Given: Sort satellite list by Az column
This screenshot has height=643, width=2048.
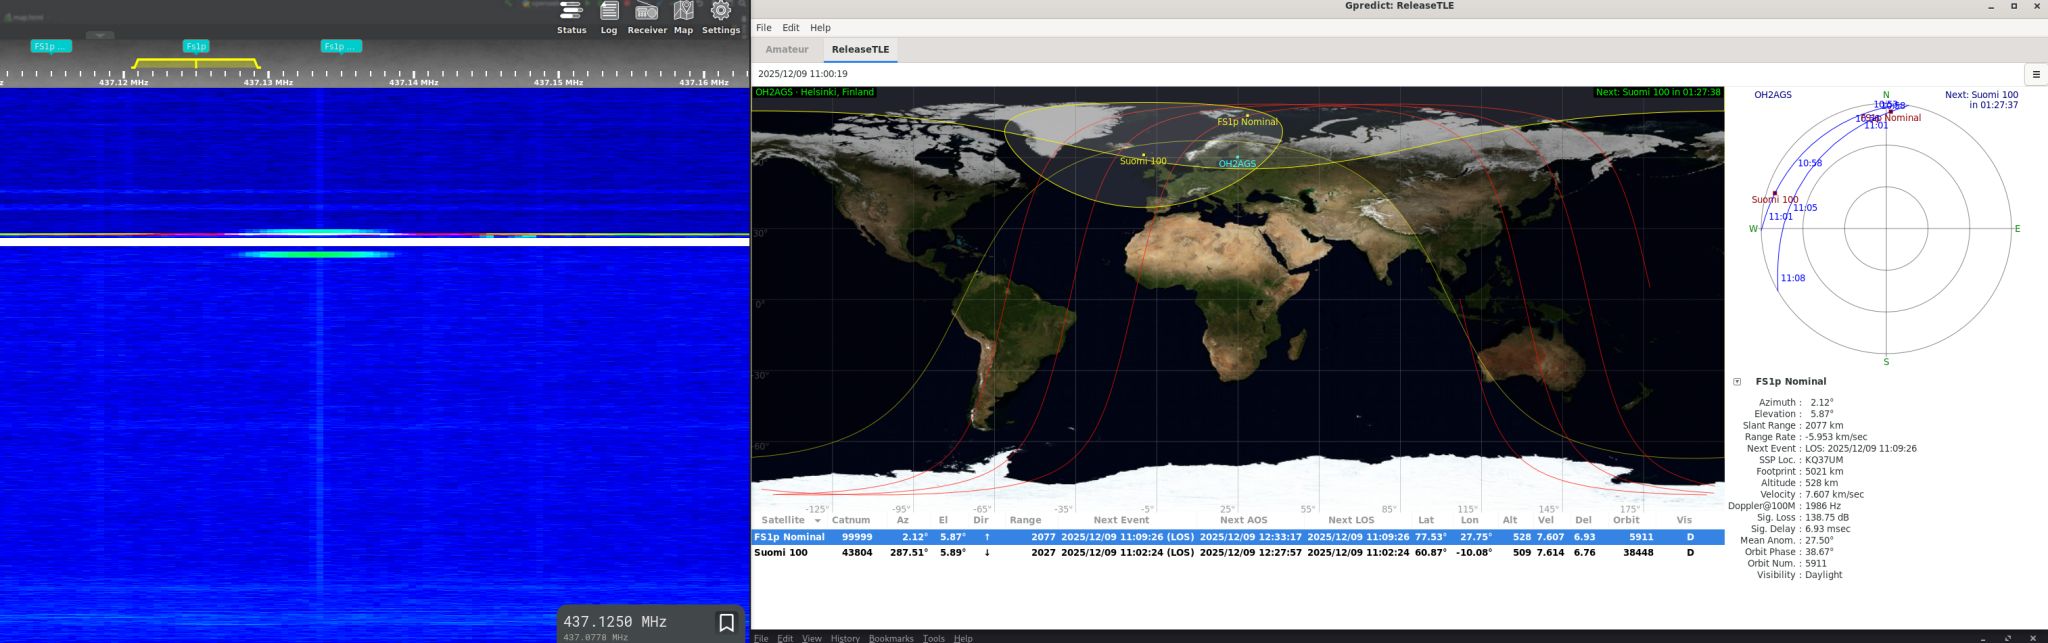Looking at the screenshot, I should click(903, 520).
